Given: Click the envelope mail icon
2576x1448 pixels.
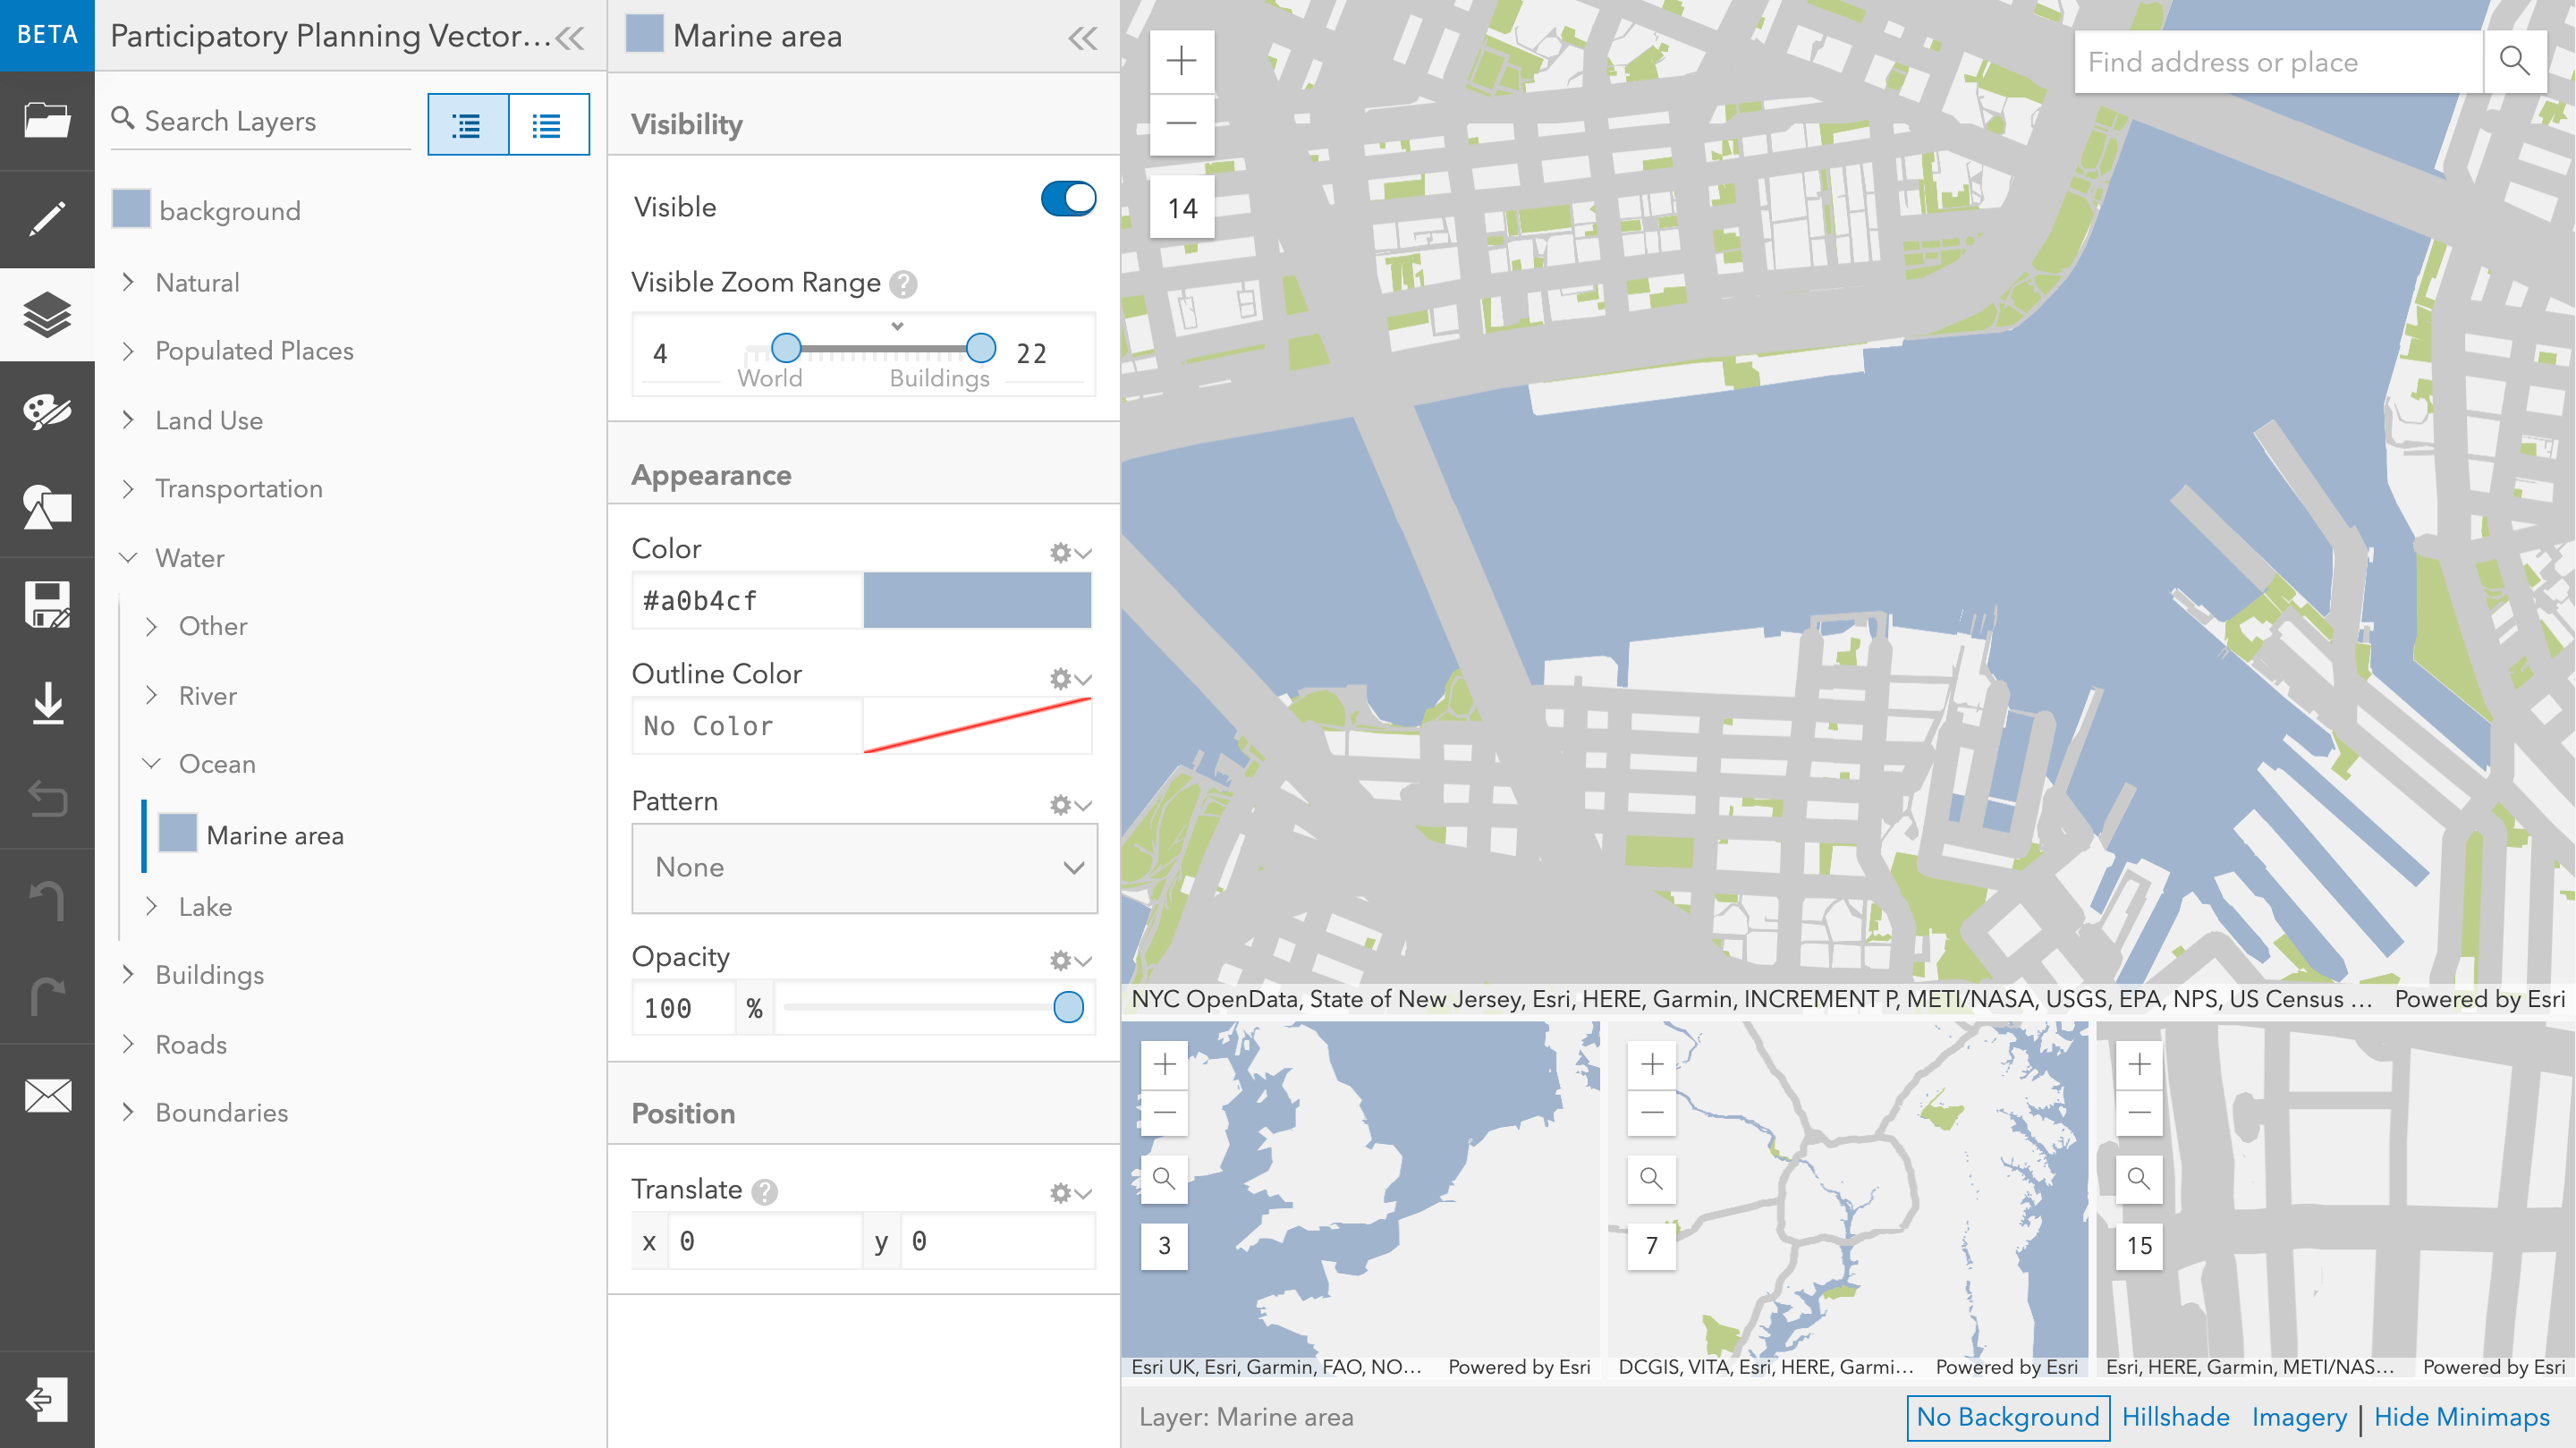Looking at the screenshot, I should click(47, 1095).
